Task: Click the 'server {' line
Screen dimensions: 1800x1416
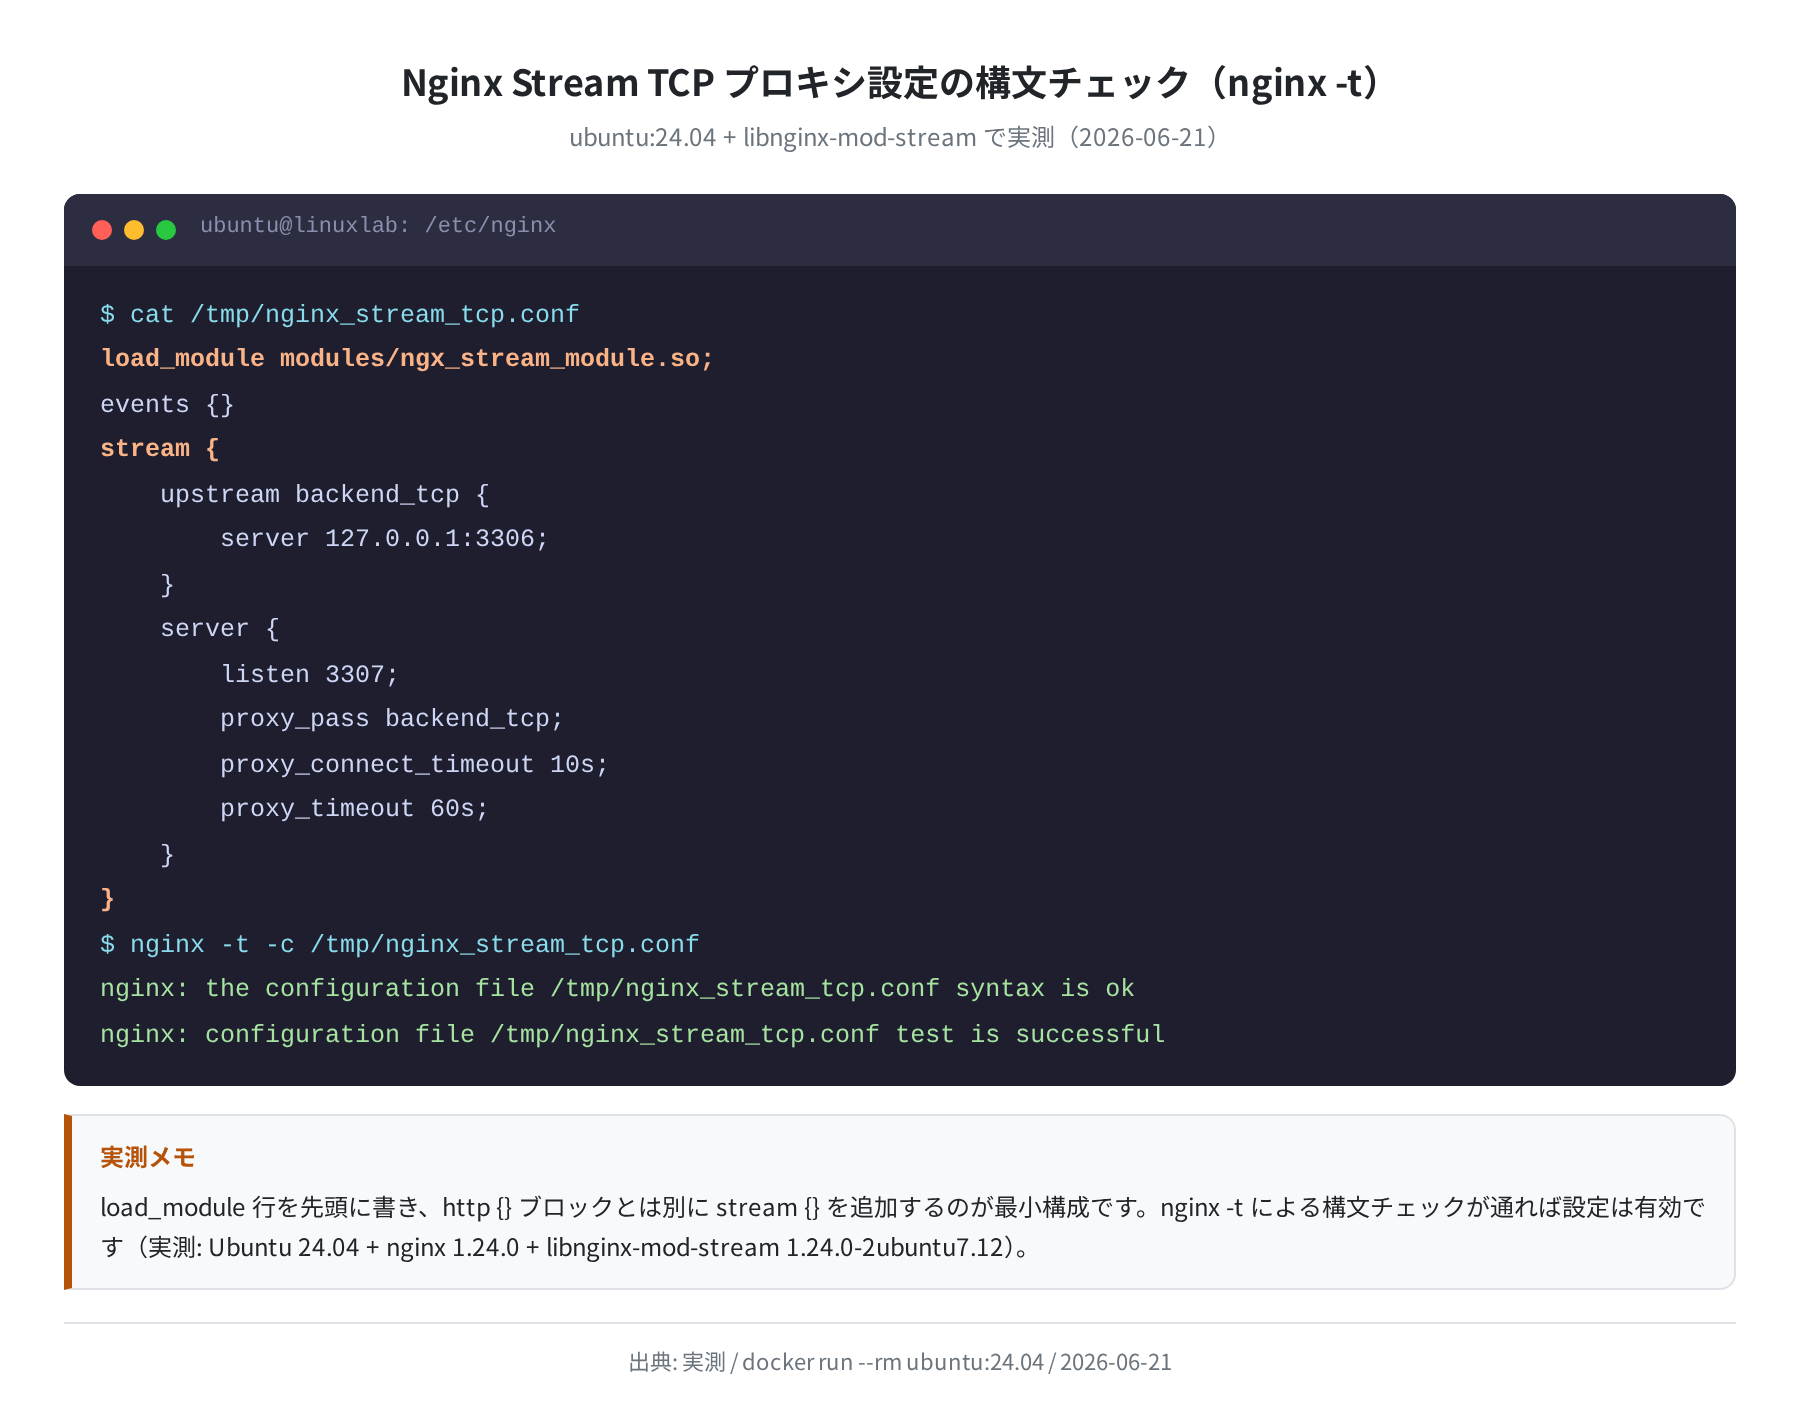Action: tap(220, 629)
